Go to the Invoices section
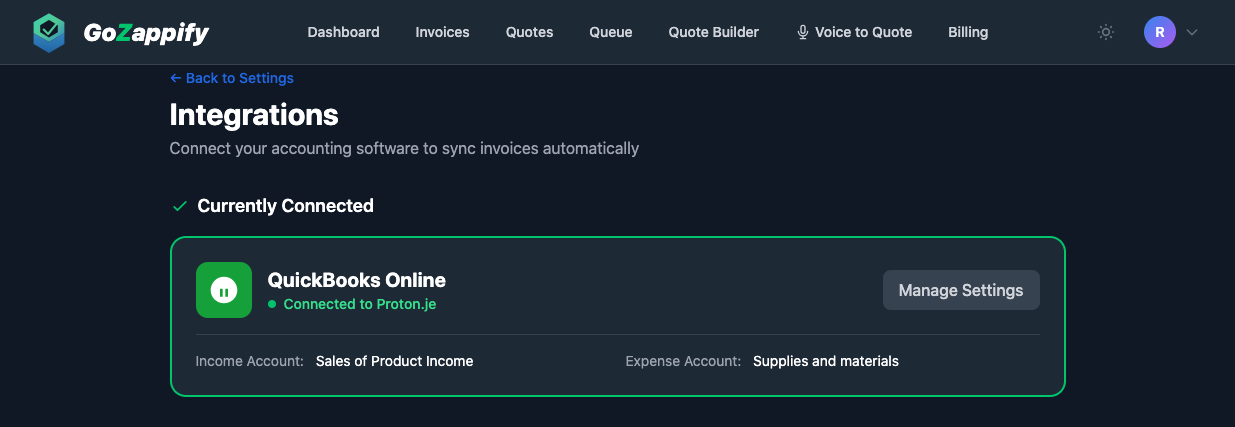Screen dimensions: 1235x427 [x=442, y=32]
